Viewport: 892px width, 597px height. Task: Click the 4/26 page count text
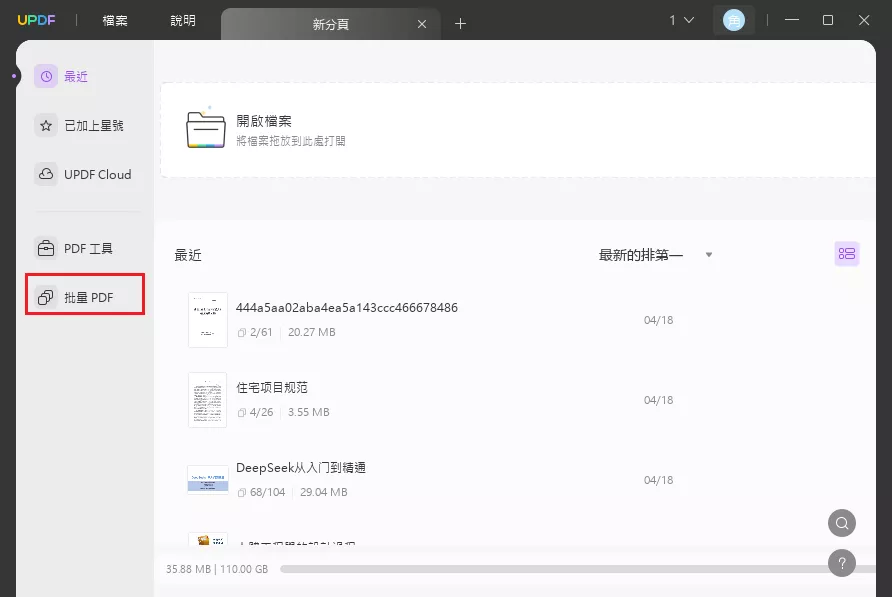point(261,412)
